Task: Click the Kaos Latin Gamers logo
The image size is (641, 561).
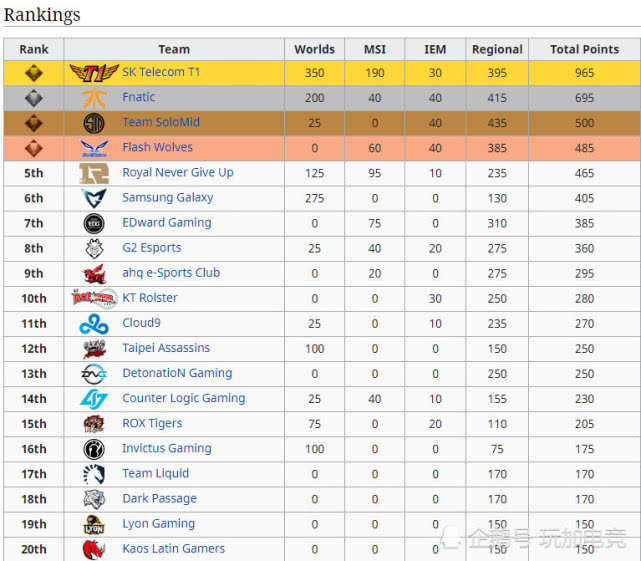Action: click(x=94, y=550)
